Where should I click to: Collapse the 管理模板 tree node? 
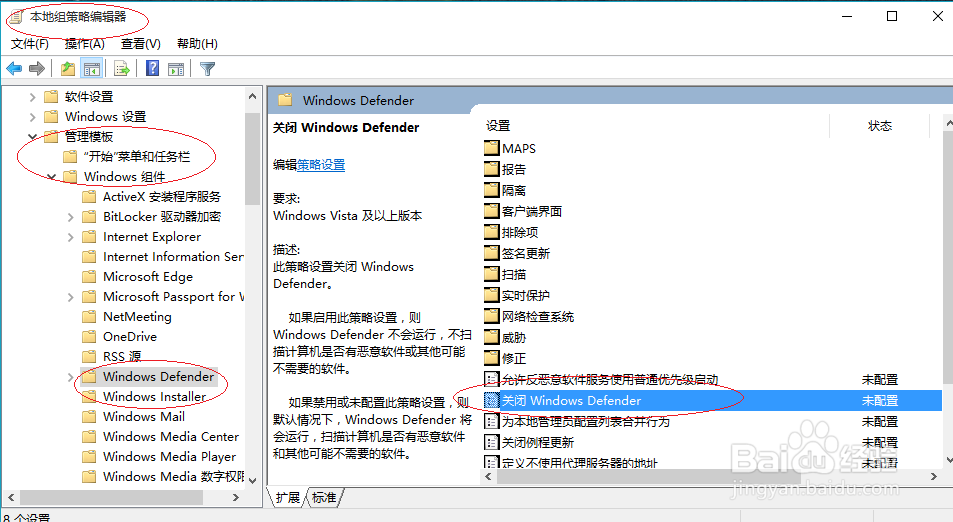tap(33, 136)
